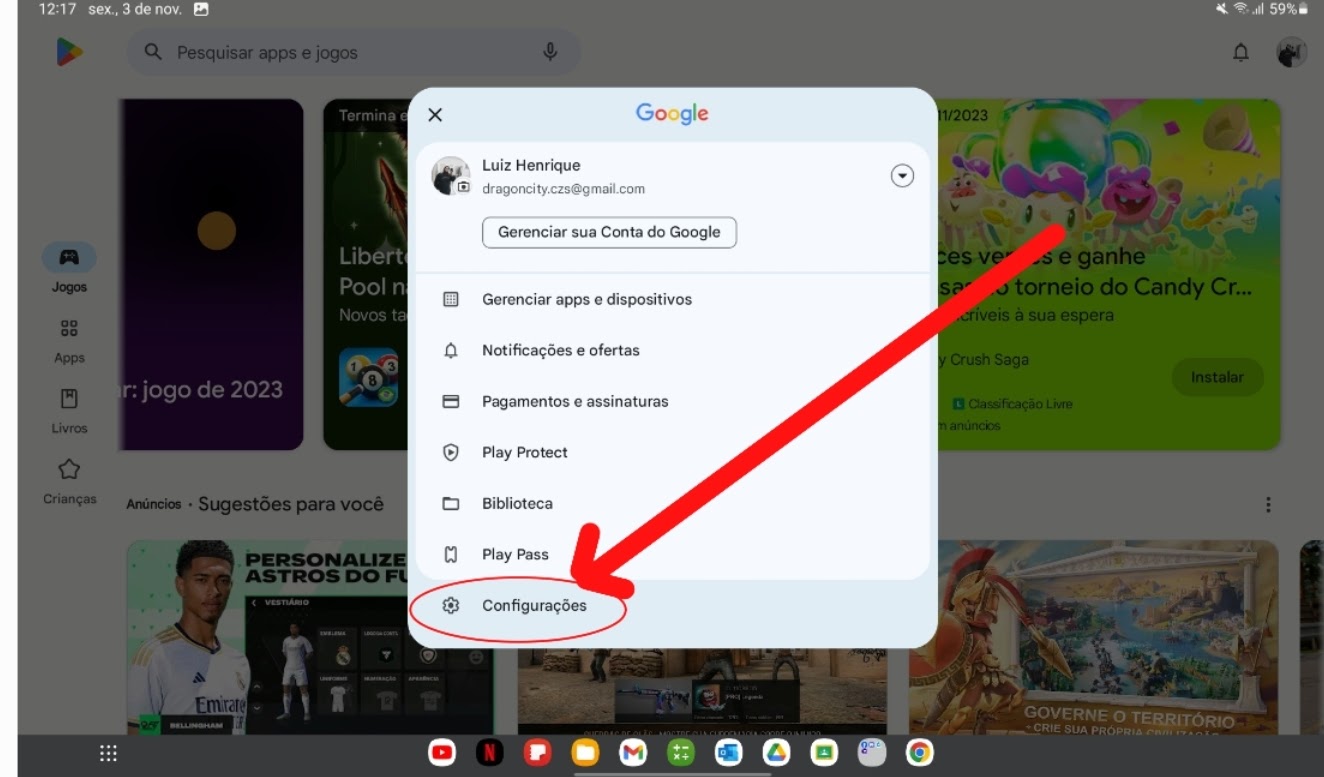Image resolution: width=1324 pixels, height=777 pixels.
Task: Launch Netflix from the taskbar
Action: (490, 753)
